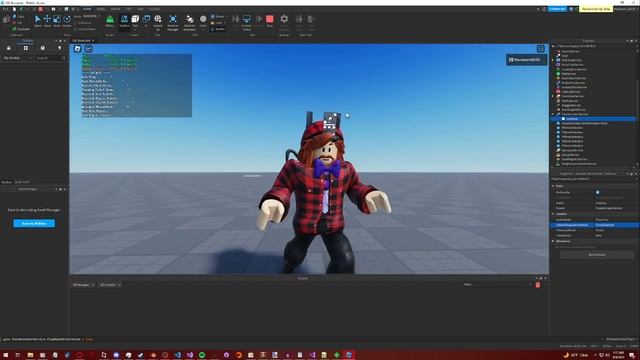
Task: Click the Collaborate button
Action: click(557, 9)
